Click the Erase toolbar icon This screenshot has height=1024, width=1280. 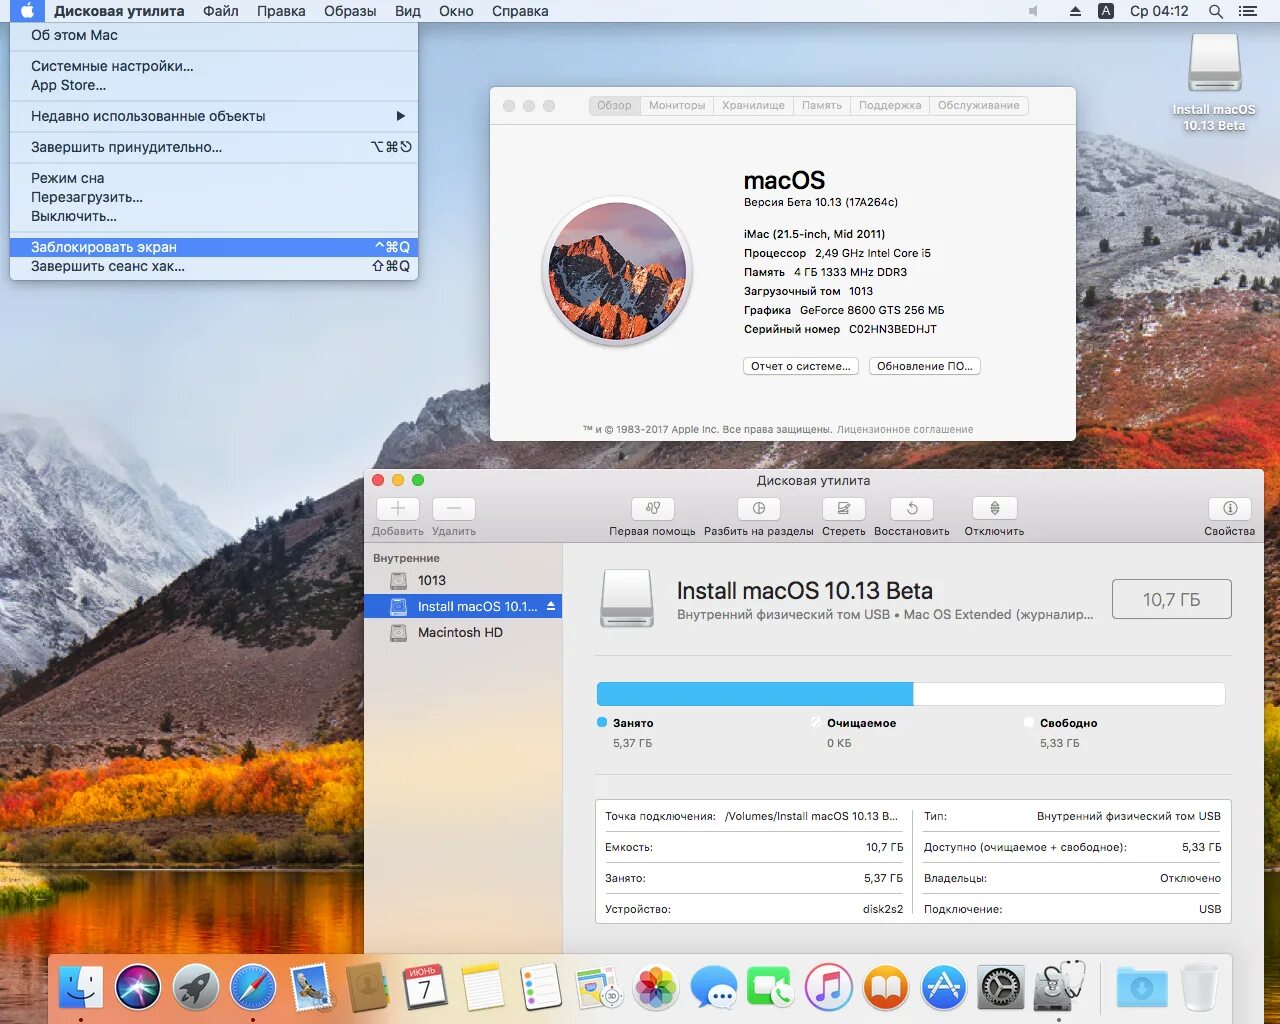[844, 508]
